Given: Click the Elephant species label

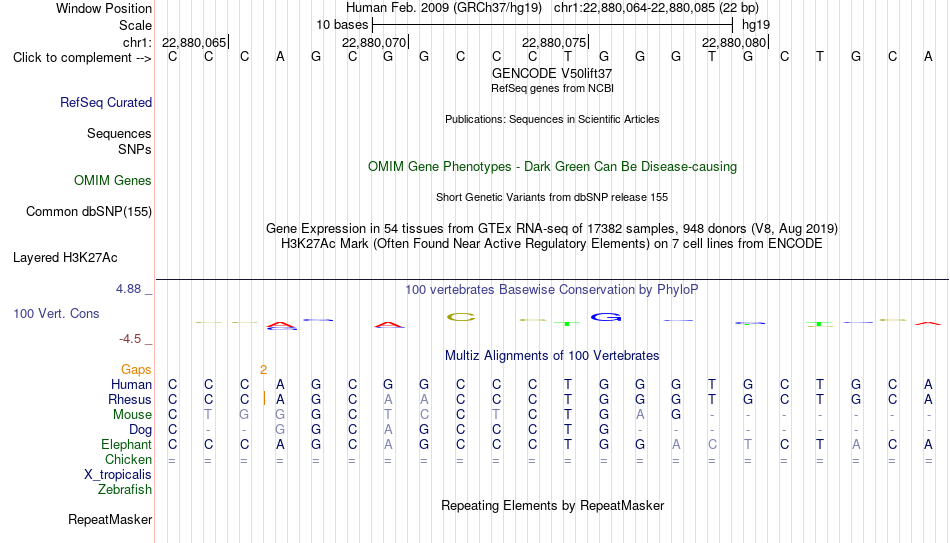Looking at the screenshot, I should (127, 445).
